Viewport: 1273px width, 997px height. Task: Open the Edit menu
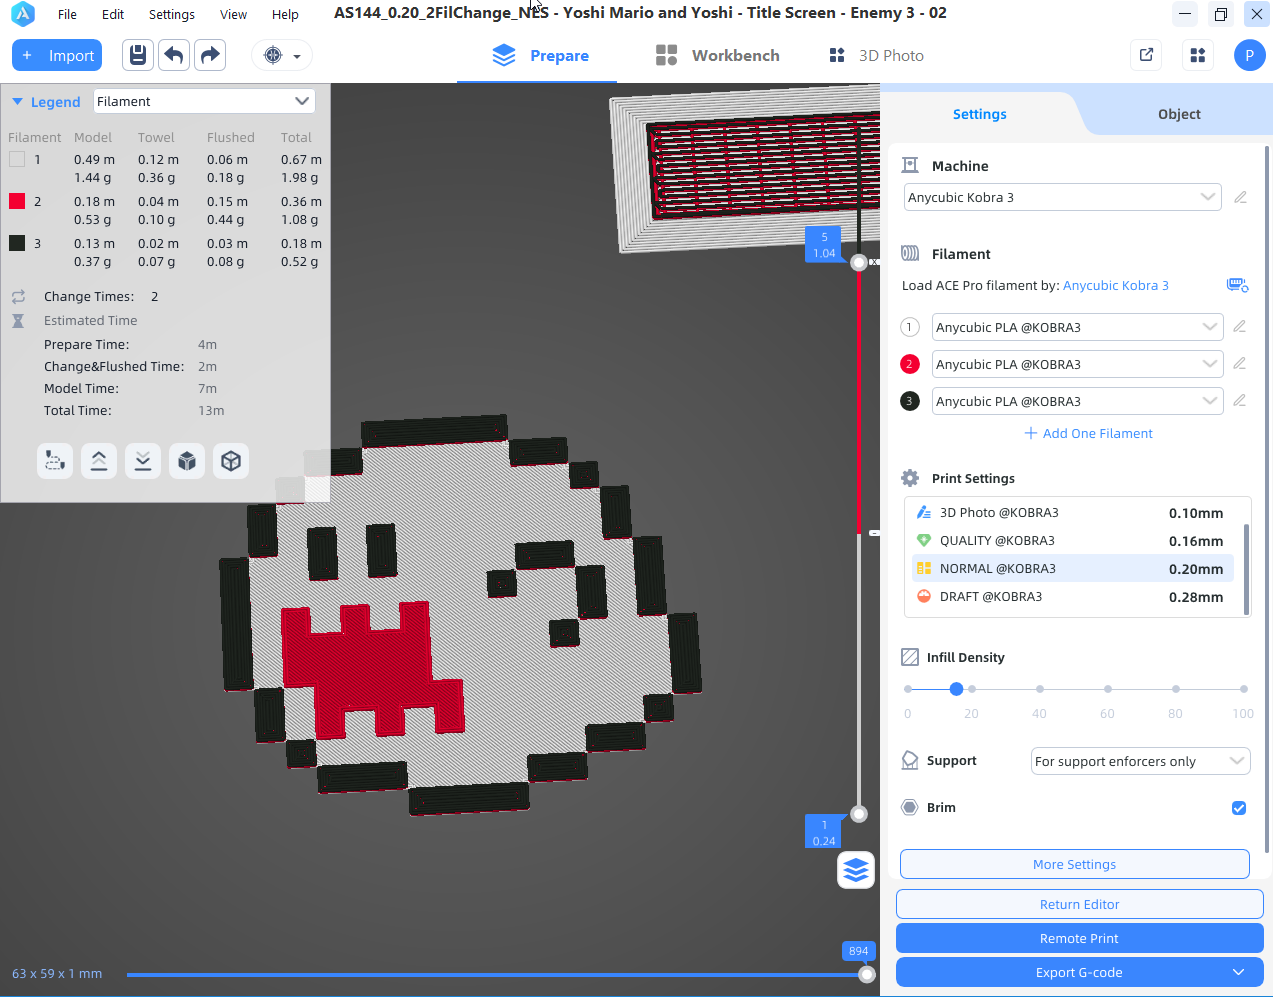pyautogui.click(x=113, y=14)
